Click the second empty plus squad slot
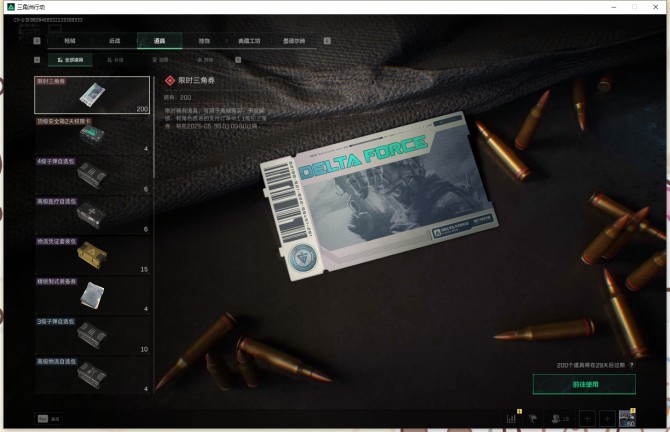This screenshot has width=670, height=432. click(607, 419)
